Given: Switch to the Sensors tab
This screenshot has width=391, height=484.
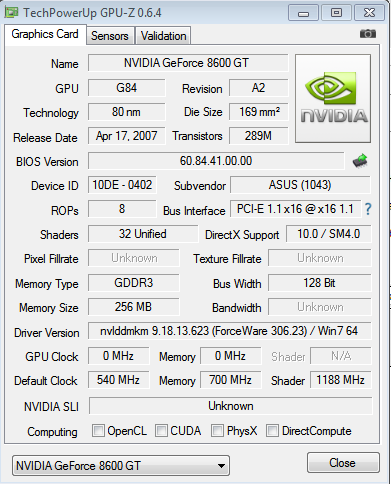Looking at the screenshot, I should [110, 36].
